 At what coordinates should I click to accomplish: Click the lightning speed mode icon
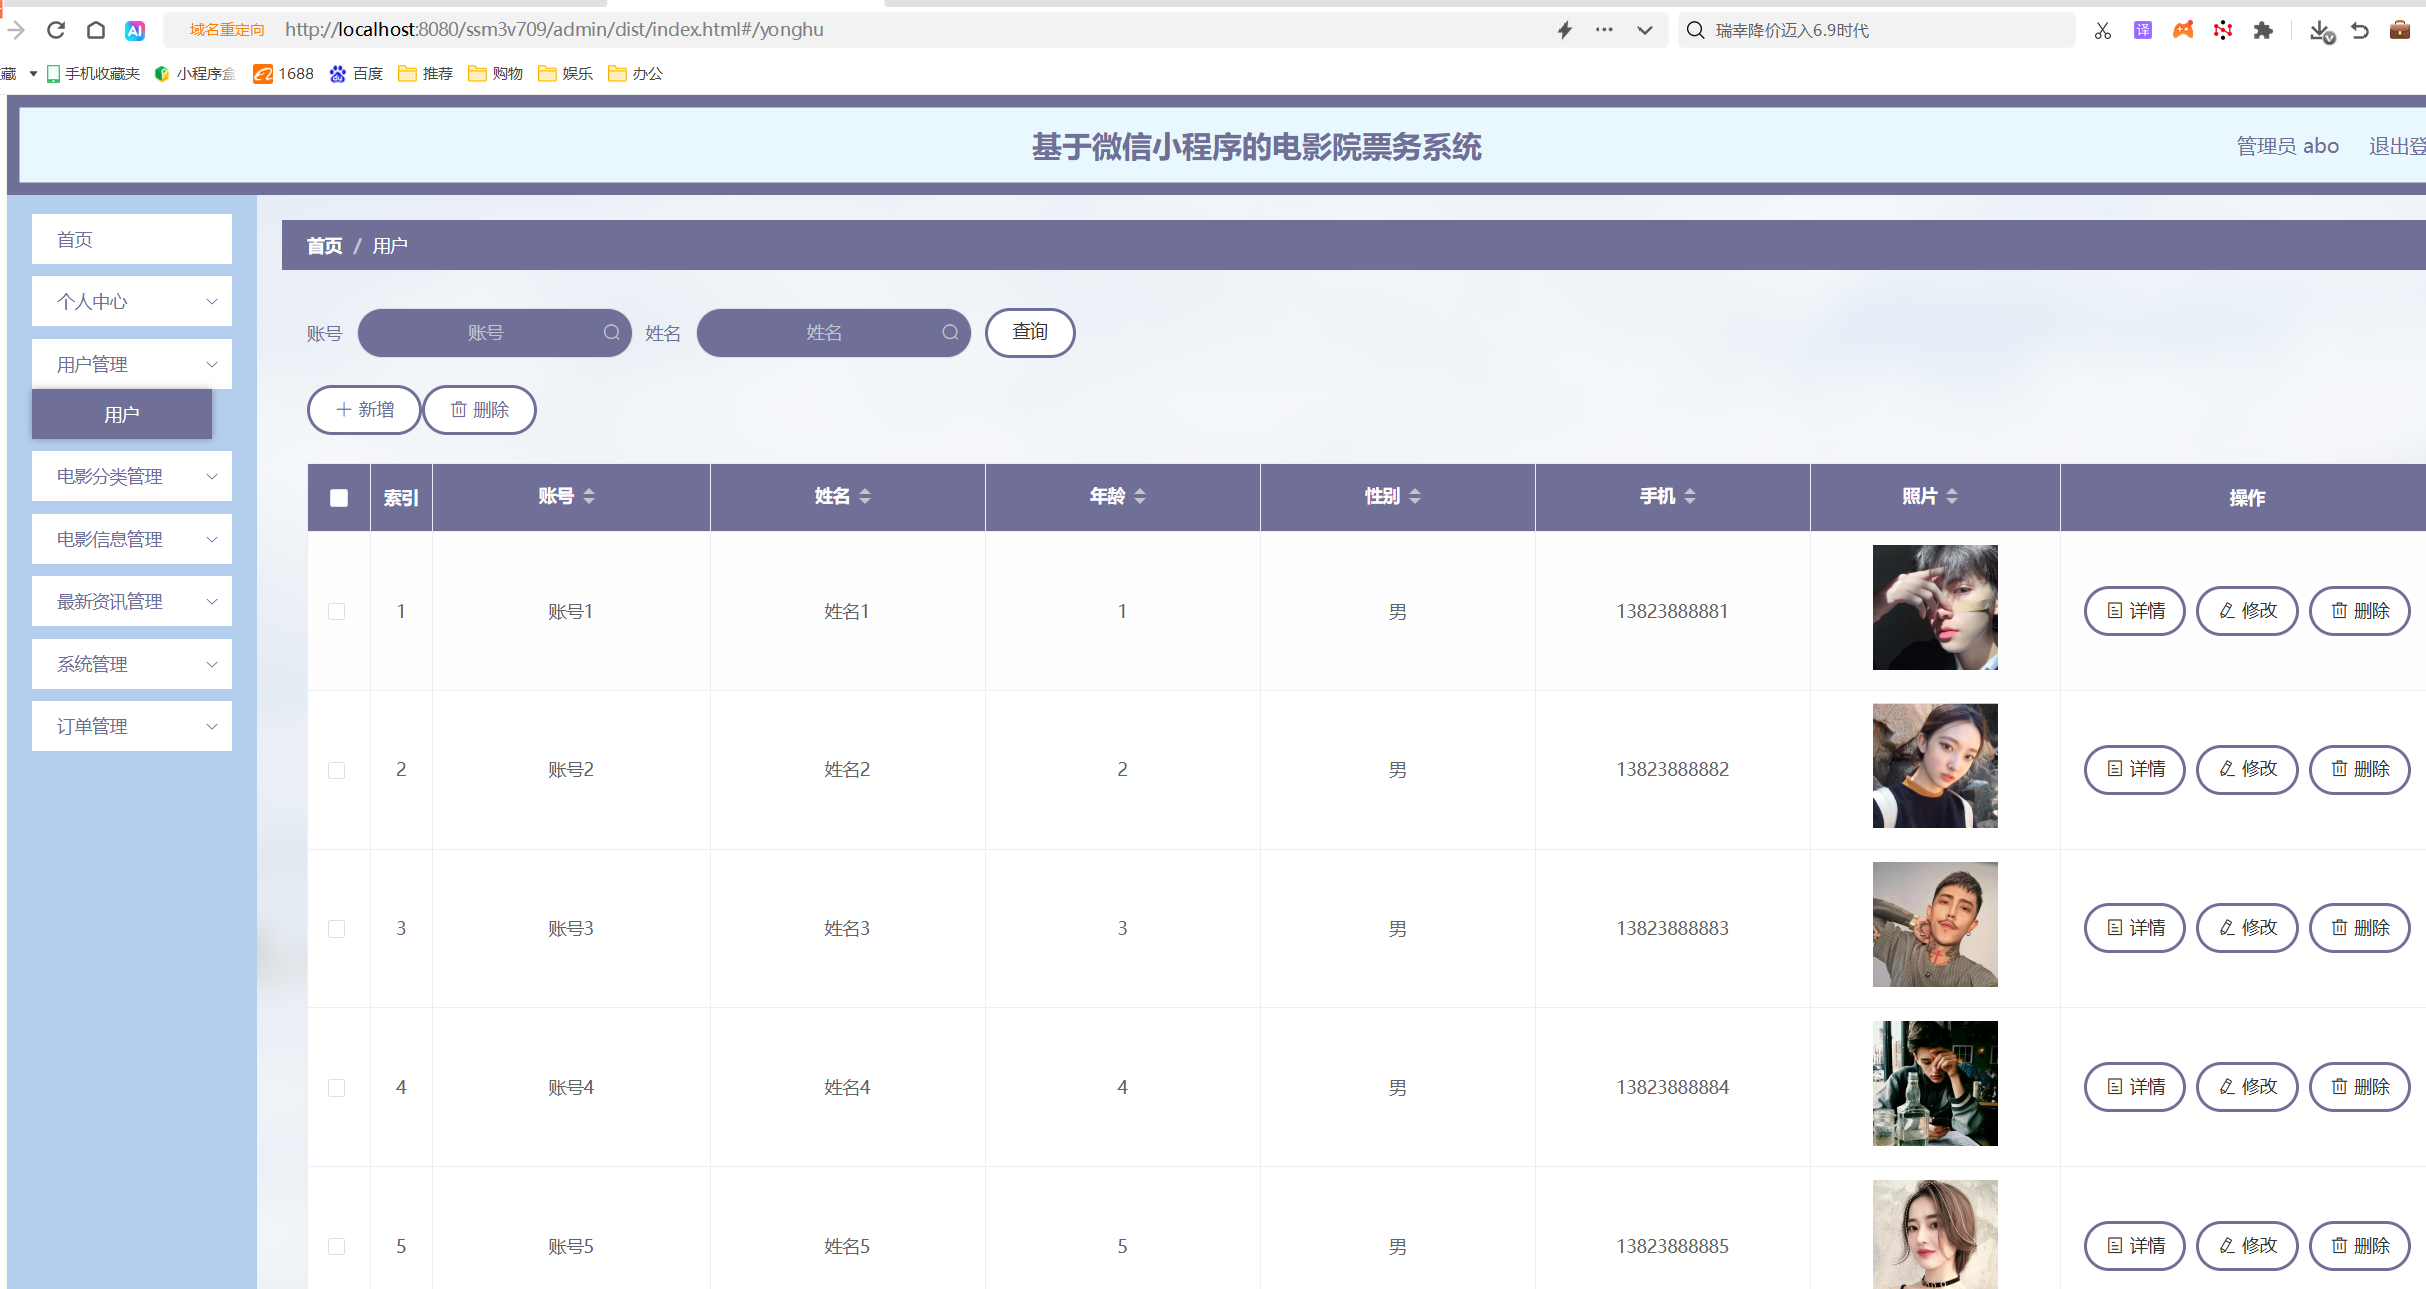[1565, 30]
